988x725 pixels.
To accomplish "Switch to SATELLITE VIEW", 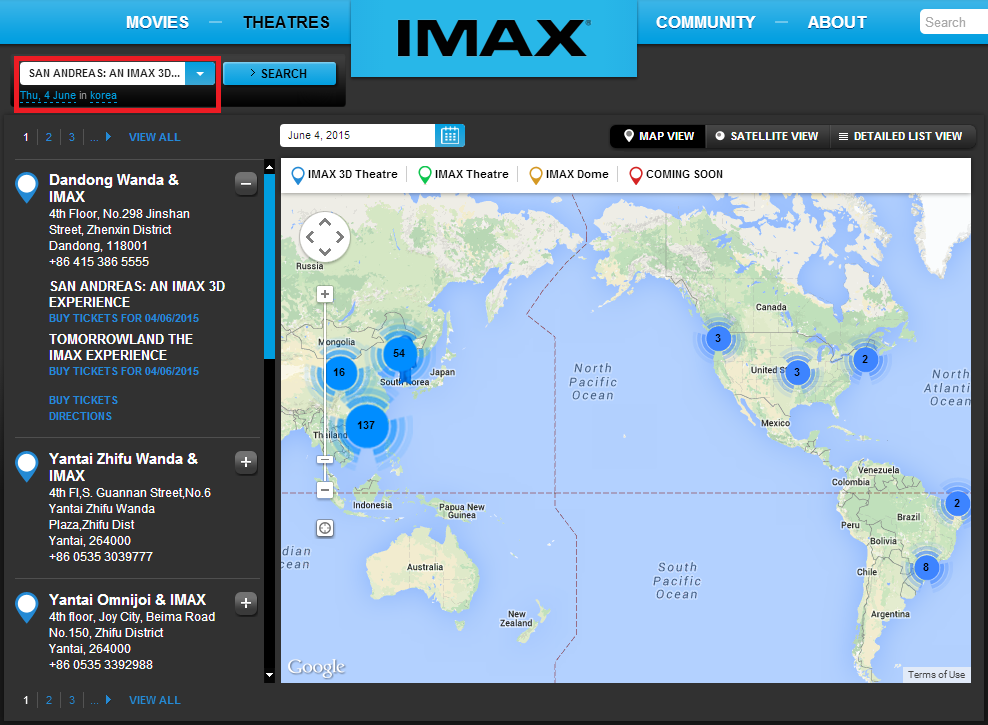I will coord(767,137).
